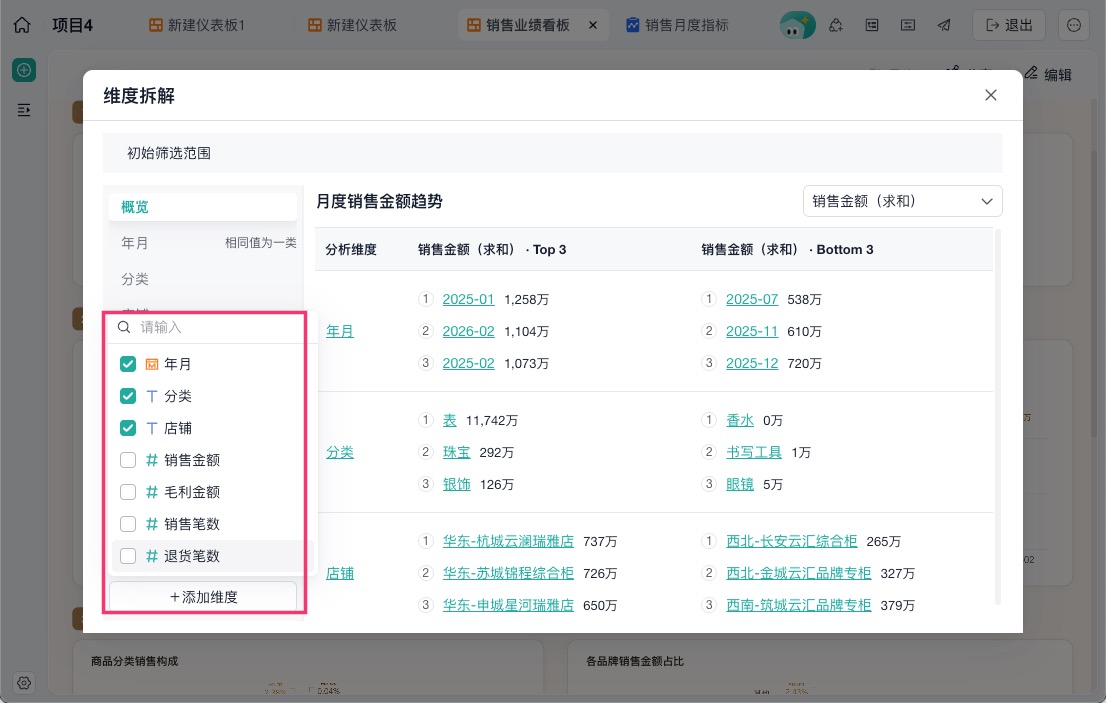The width and height of the screenshot is (1106, 703).
Task: Click the paper plane publish icon
Action: [944, 25]
